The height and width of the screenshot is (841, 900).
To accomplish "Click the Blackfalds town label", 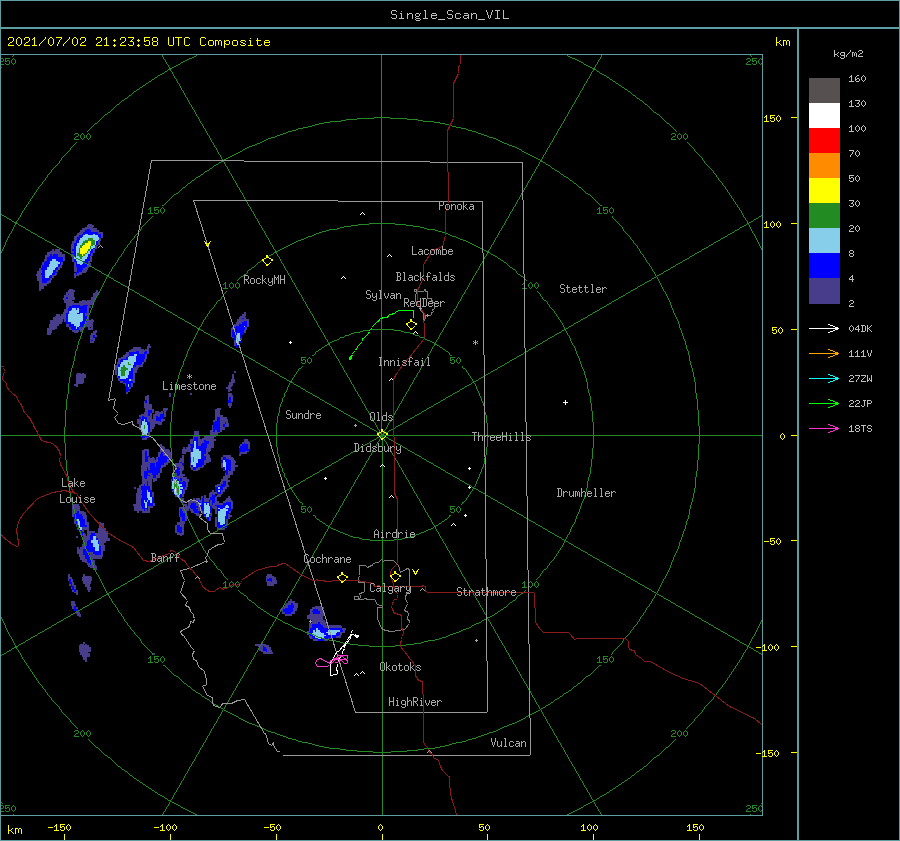I will [x=425, y=277].
